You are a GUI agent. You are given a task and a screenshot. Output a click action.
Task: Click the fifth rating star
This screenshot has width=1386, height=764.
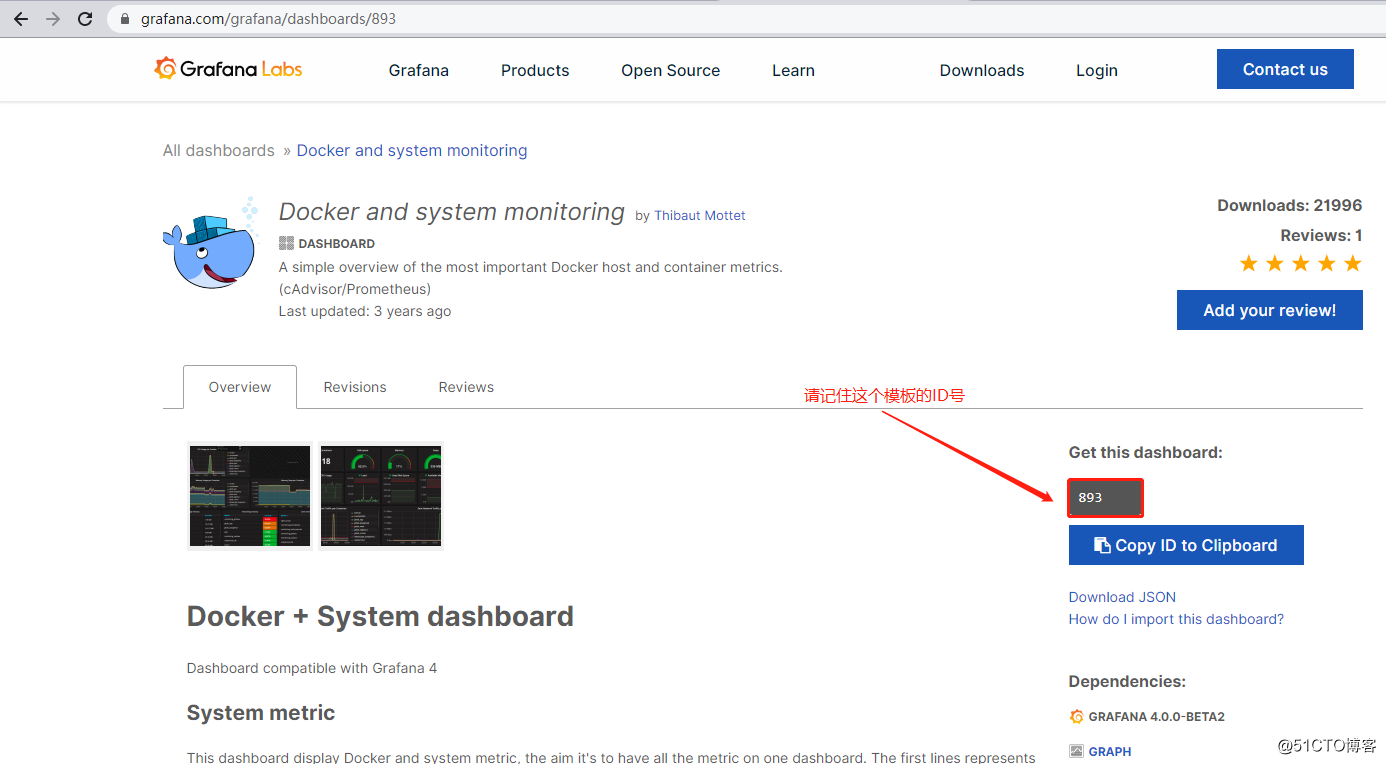coord(1353,263)
